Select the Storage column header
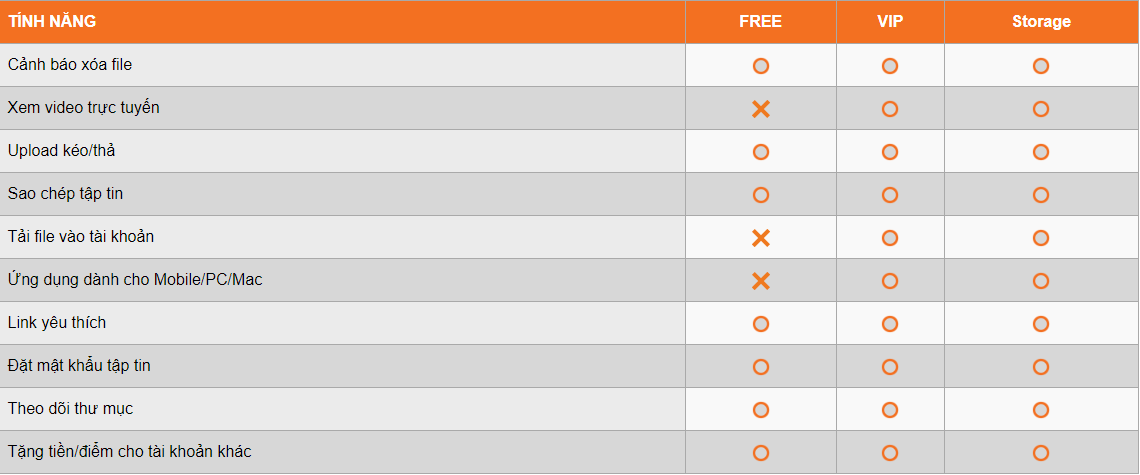This screenshot has width=1140, height=475. (x=1040, y=21)
